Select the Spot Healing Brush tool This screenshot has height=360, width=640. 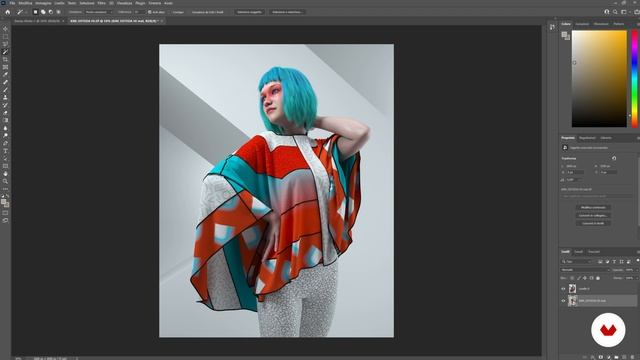5,82
